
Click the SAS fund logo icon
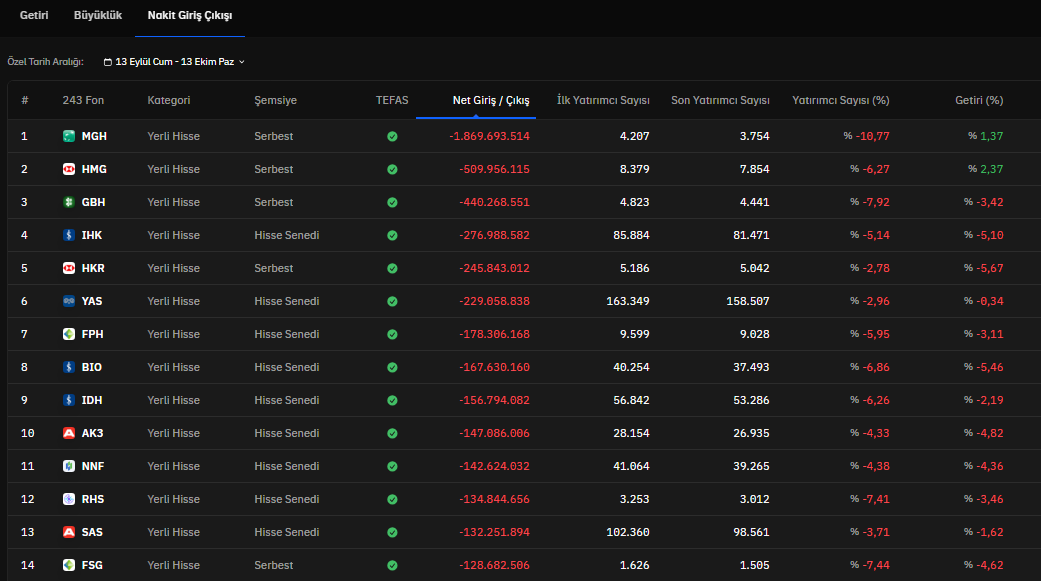(x=68, y=532)
